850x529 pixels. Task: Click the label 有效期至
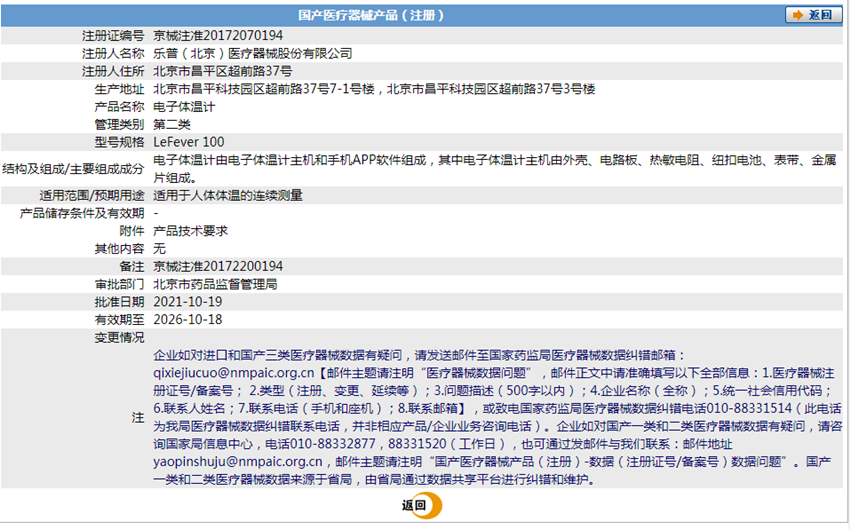[x=119, y=319]
